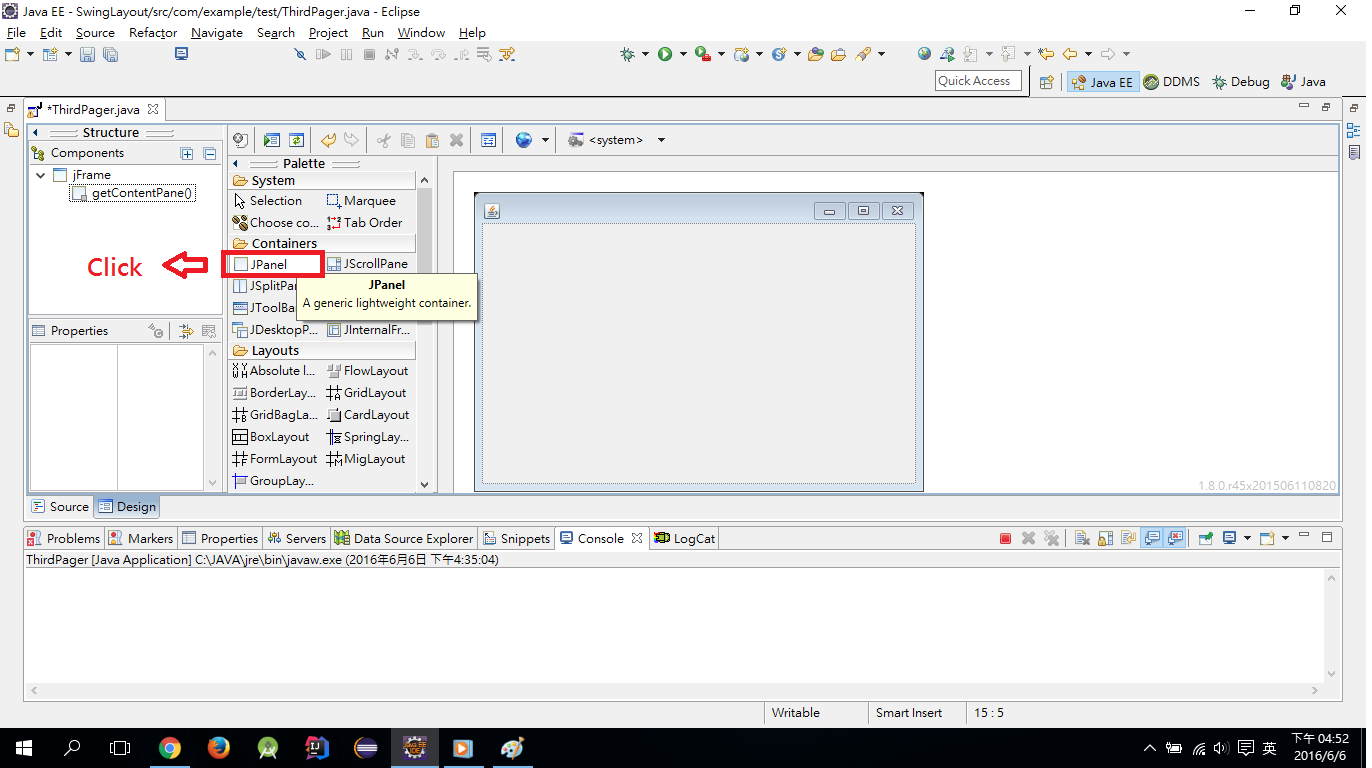The image size is (1372, 768).
Task: Click the Debug bug toolbar icon
Action: pos(627,54)
